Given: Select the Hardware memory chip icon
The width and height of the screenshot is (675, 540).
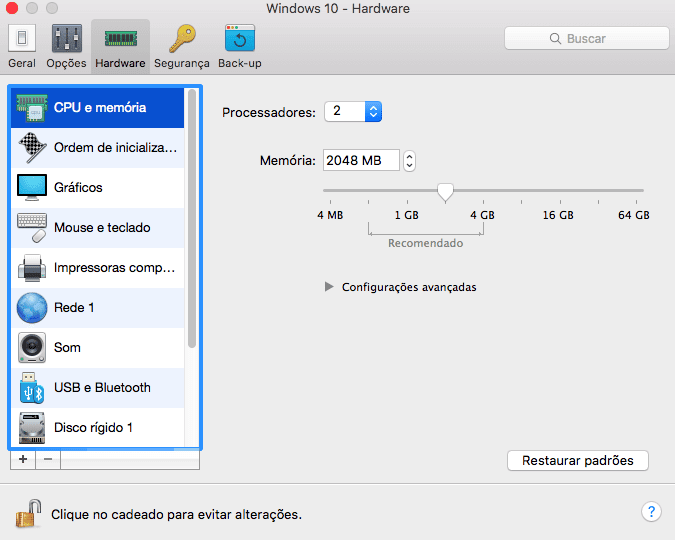Looking at the screenshot, I should 121,38.
